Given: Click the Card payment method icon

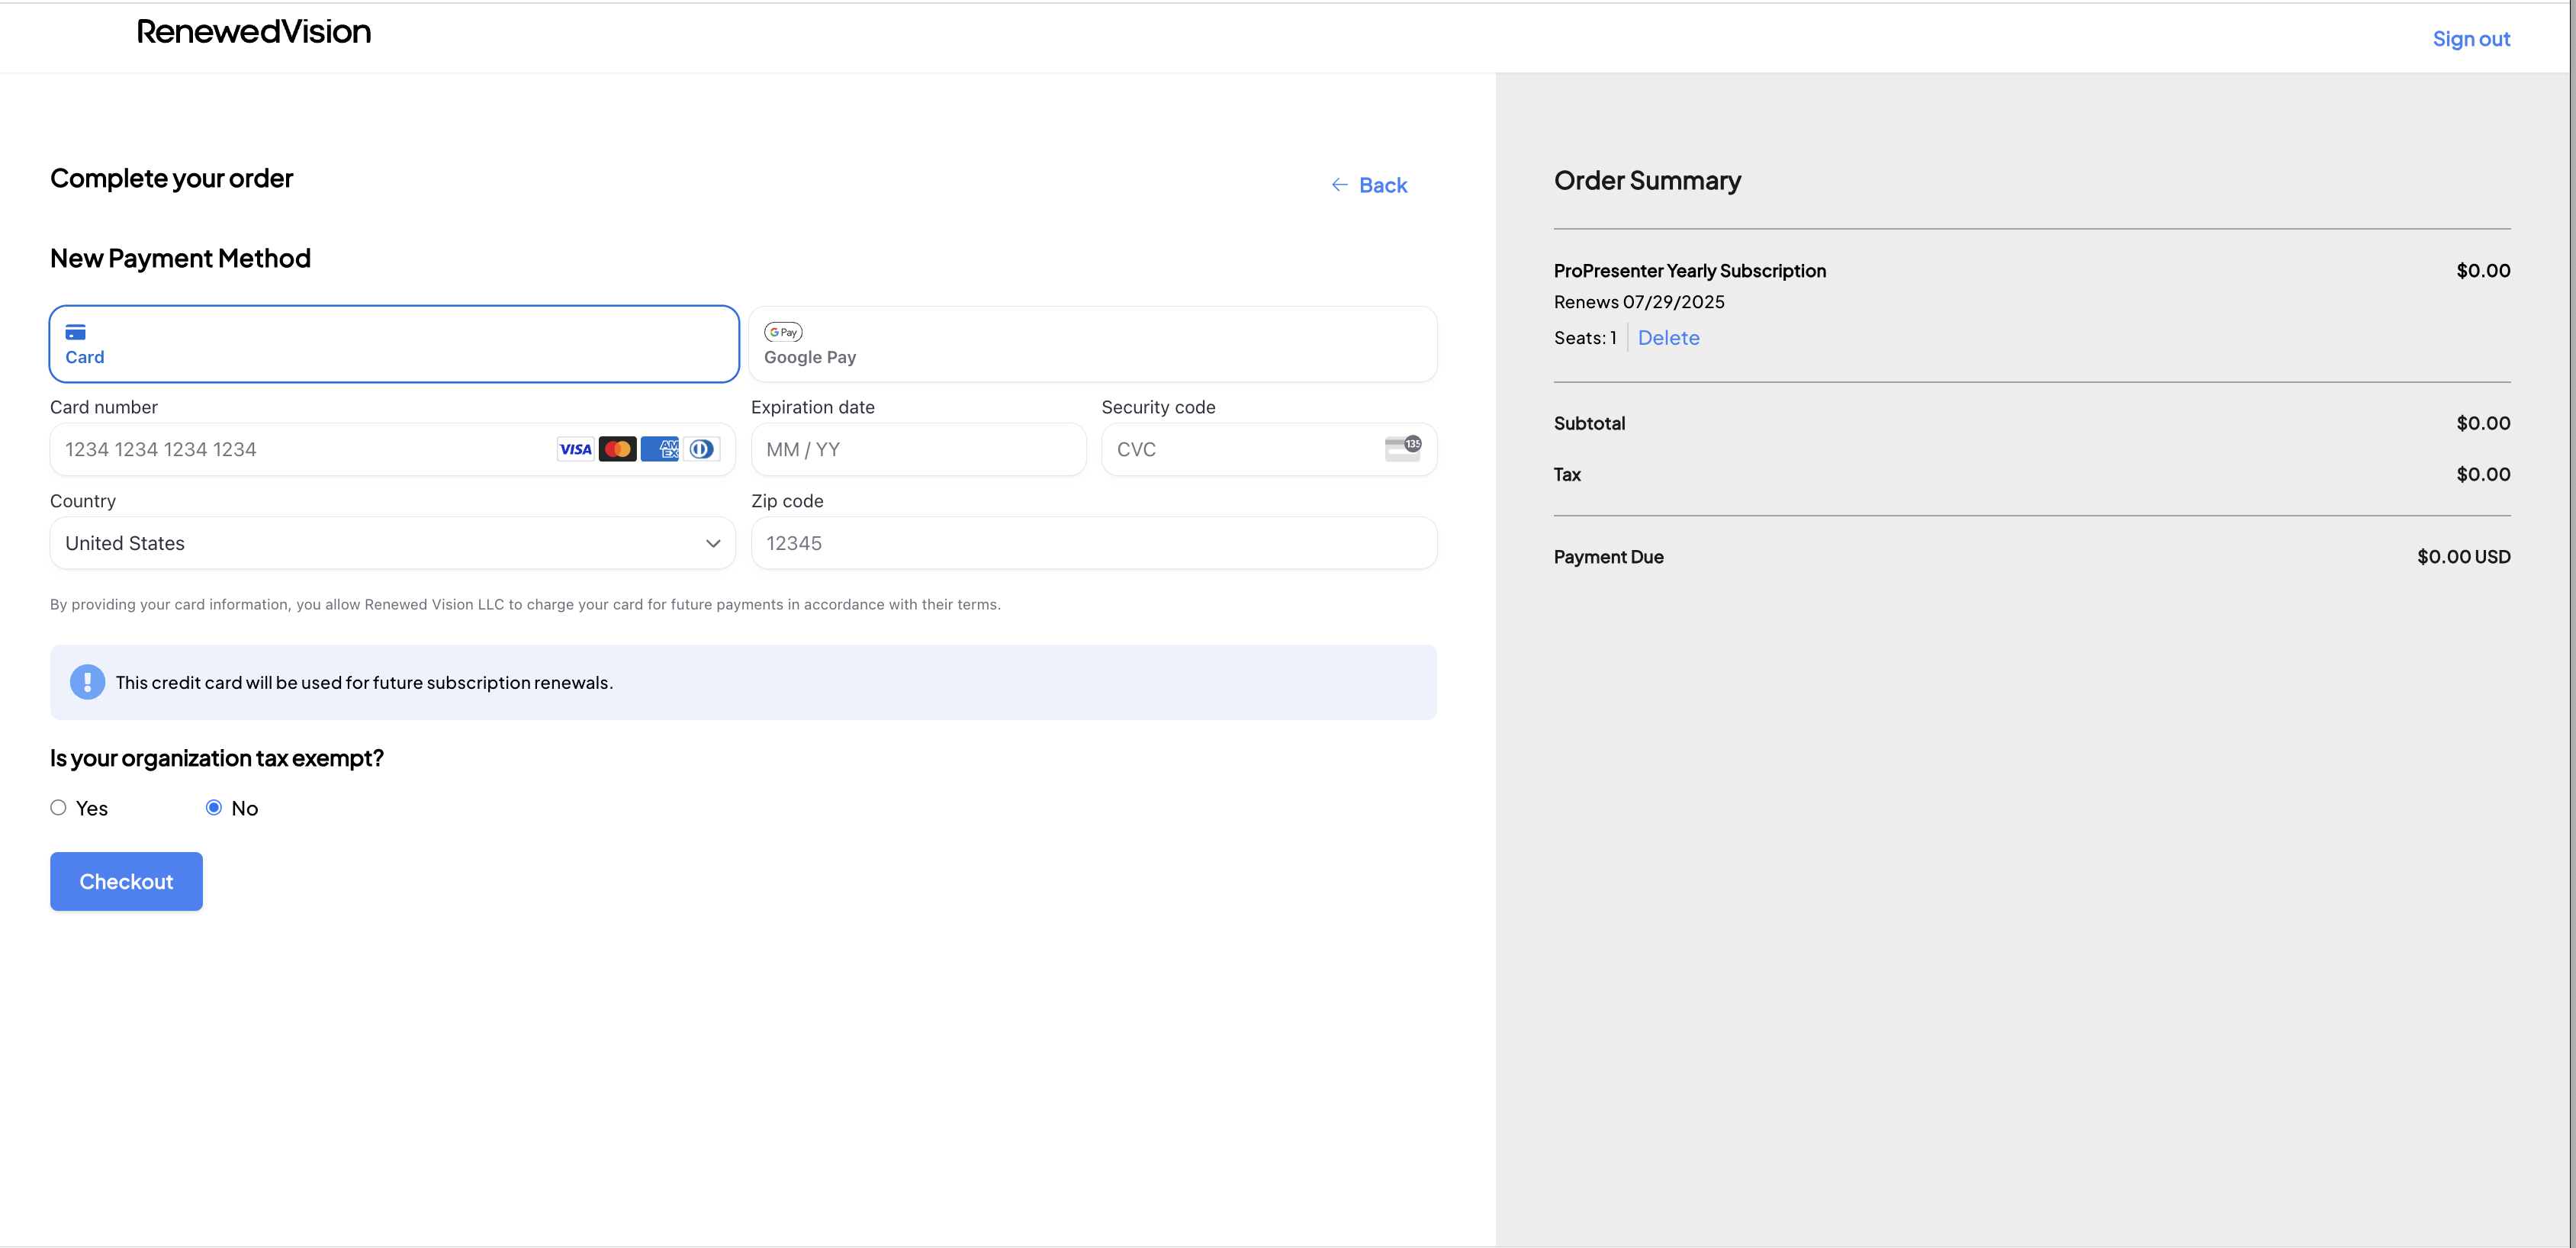Looking at the screenshot, I should pos(76,330).
